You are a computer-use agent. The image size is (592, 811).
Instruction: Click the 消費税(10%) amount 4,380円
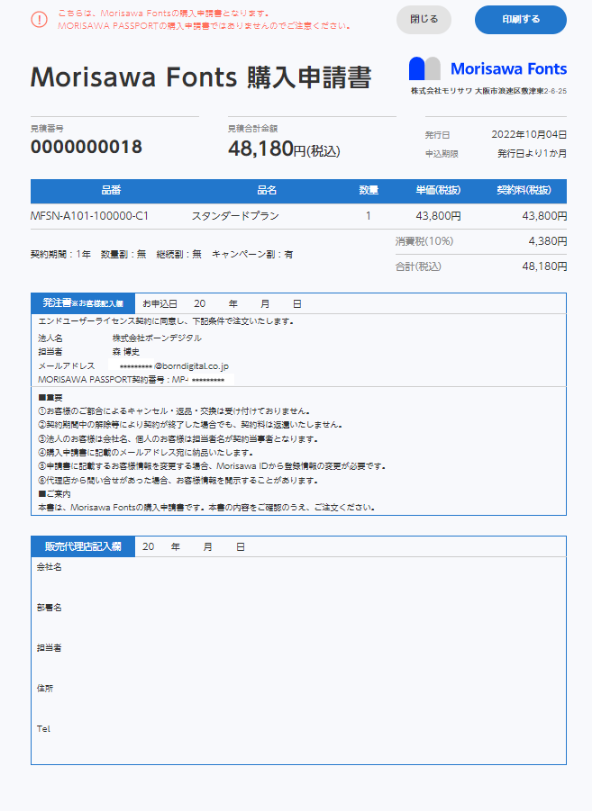point(548,242)
